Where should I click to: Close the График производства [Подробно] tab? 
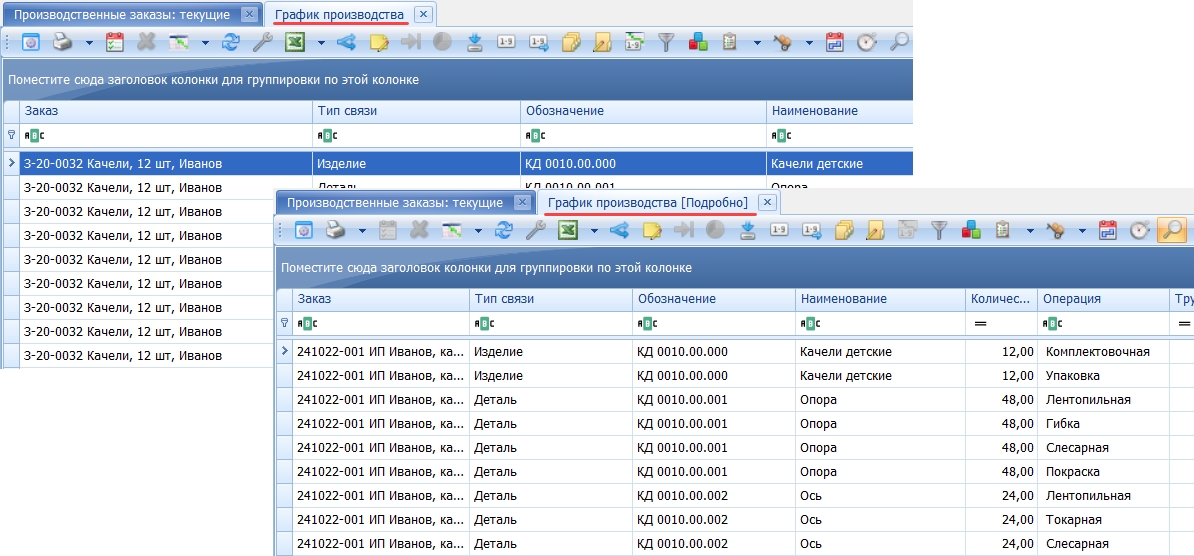[x=768, y=203]
